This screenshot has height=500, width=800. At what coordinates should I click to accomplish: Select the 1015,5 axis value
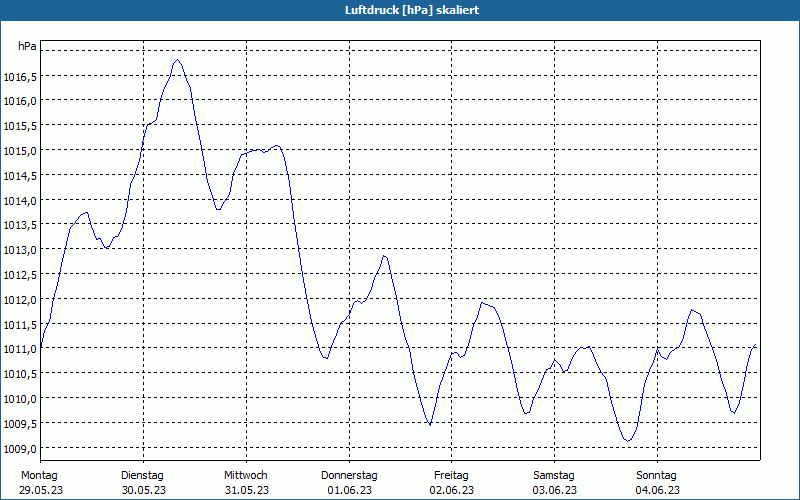(x=20, y=126)
